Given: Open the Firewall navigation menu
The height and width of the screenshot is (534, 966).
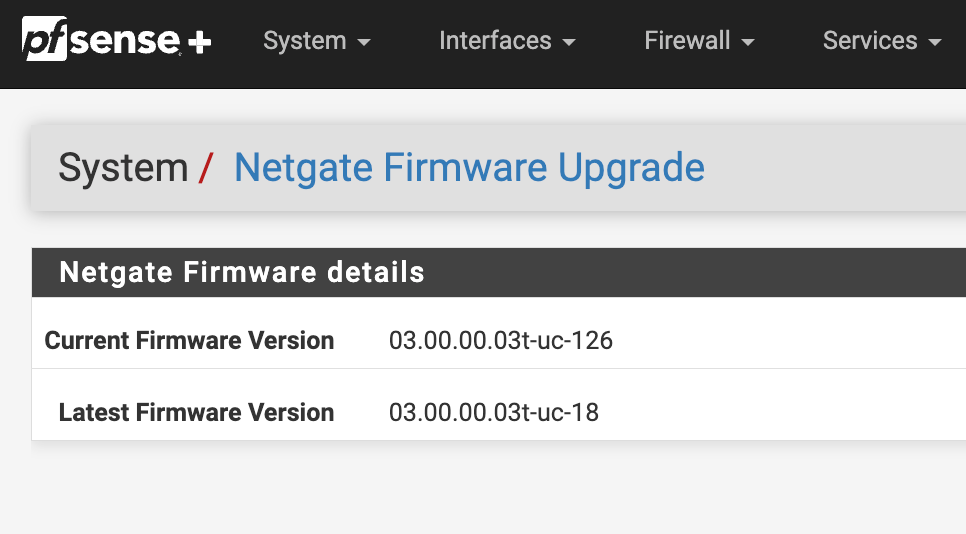Looking at the screenshot, I should pyautogui.click(x=699, y=41).
